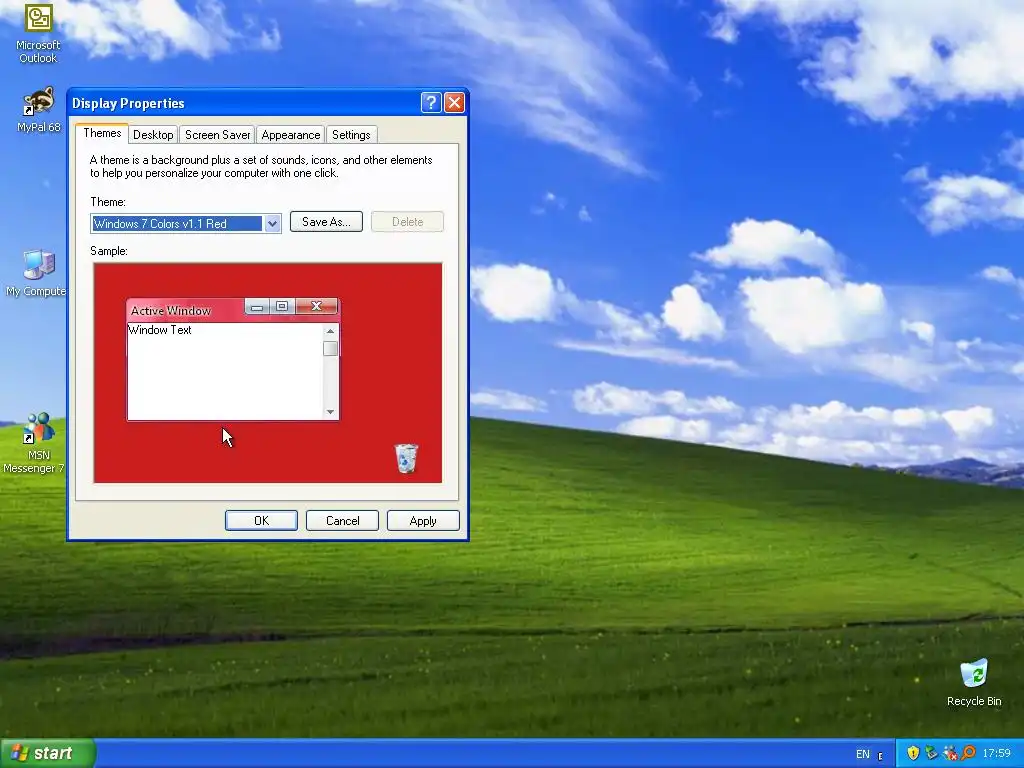
Task: Click the Safely Remove Hardware tray icon
Action: click(931, 753)
